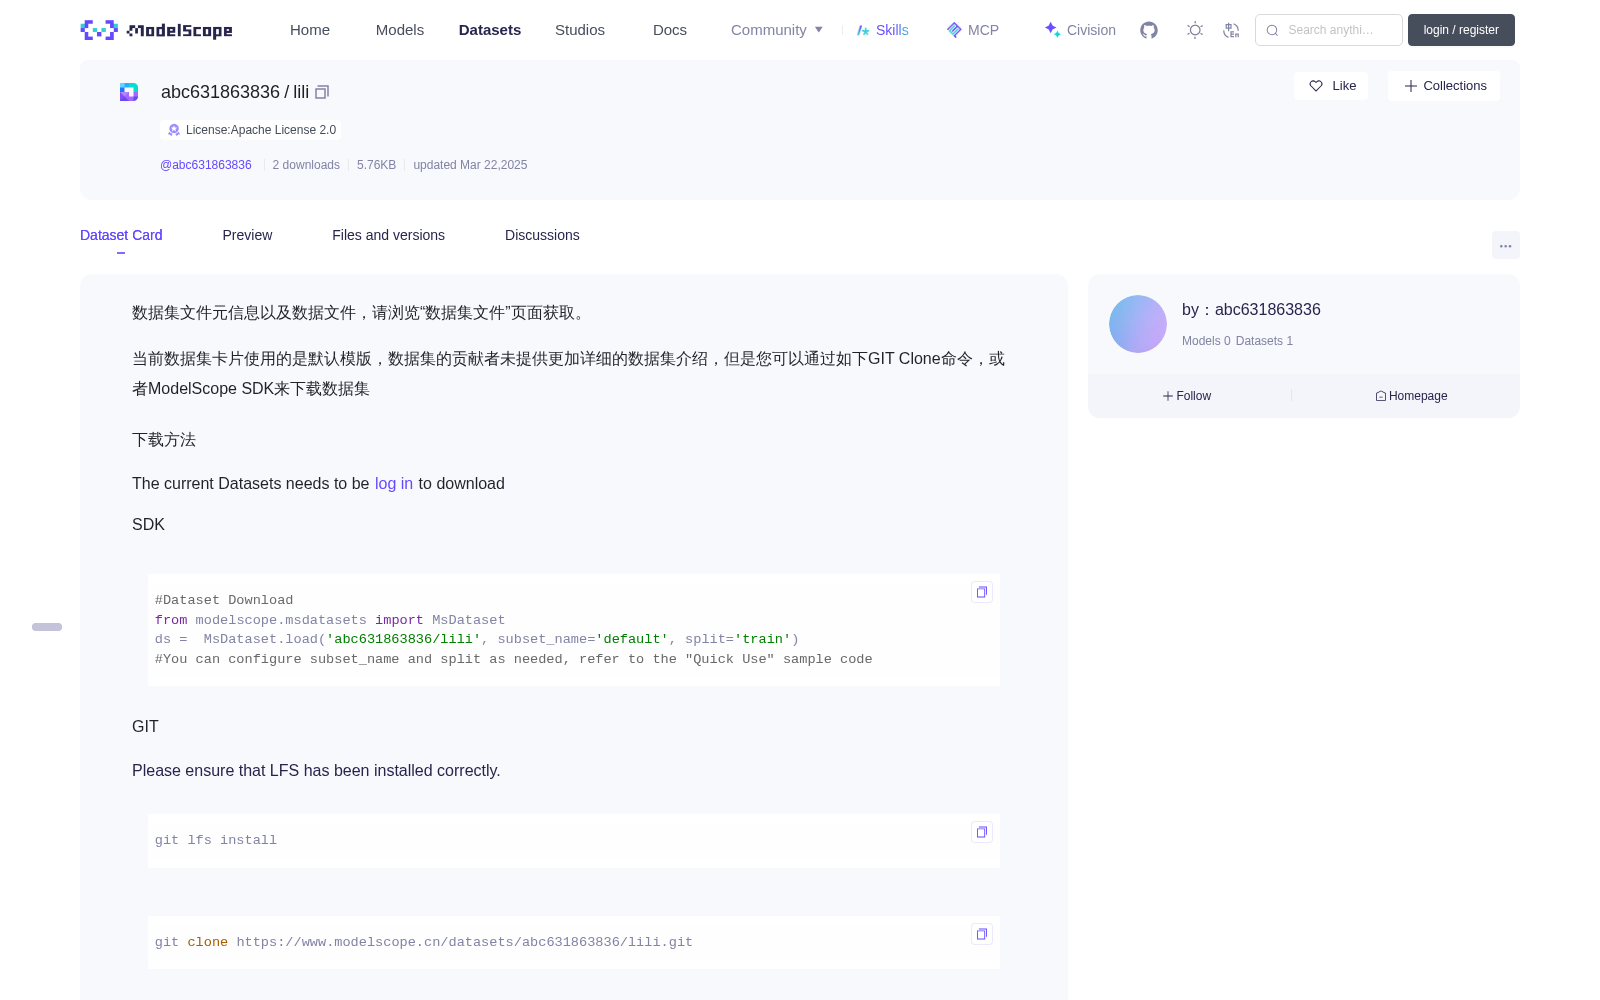Expand the Community dropdown menu

[x=777, y=30]
